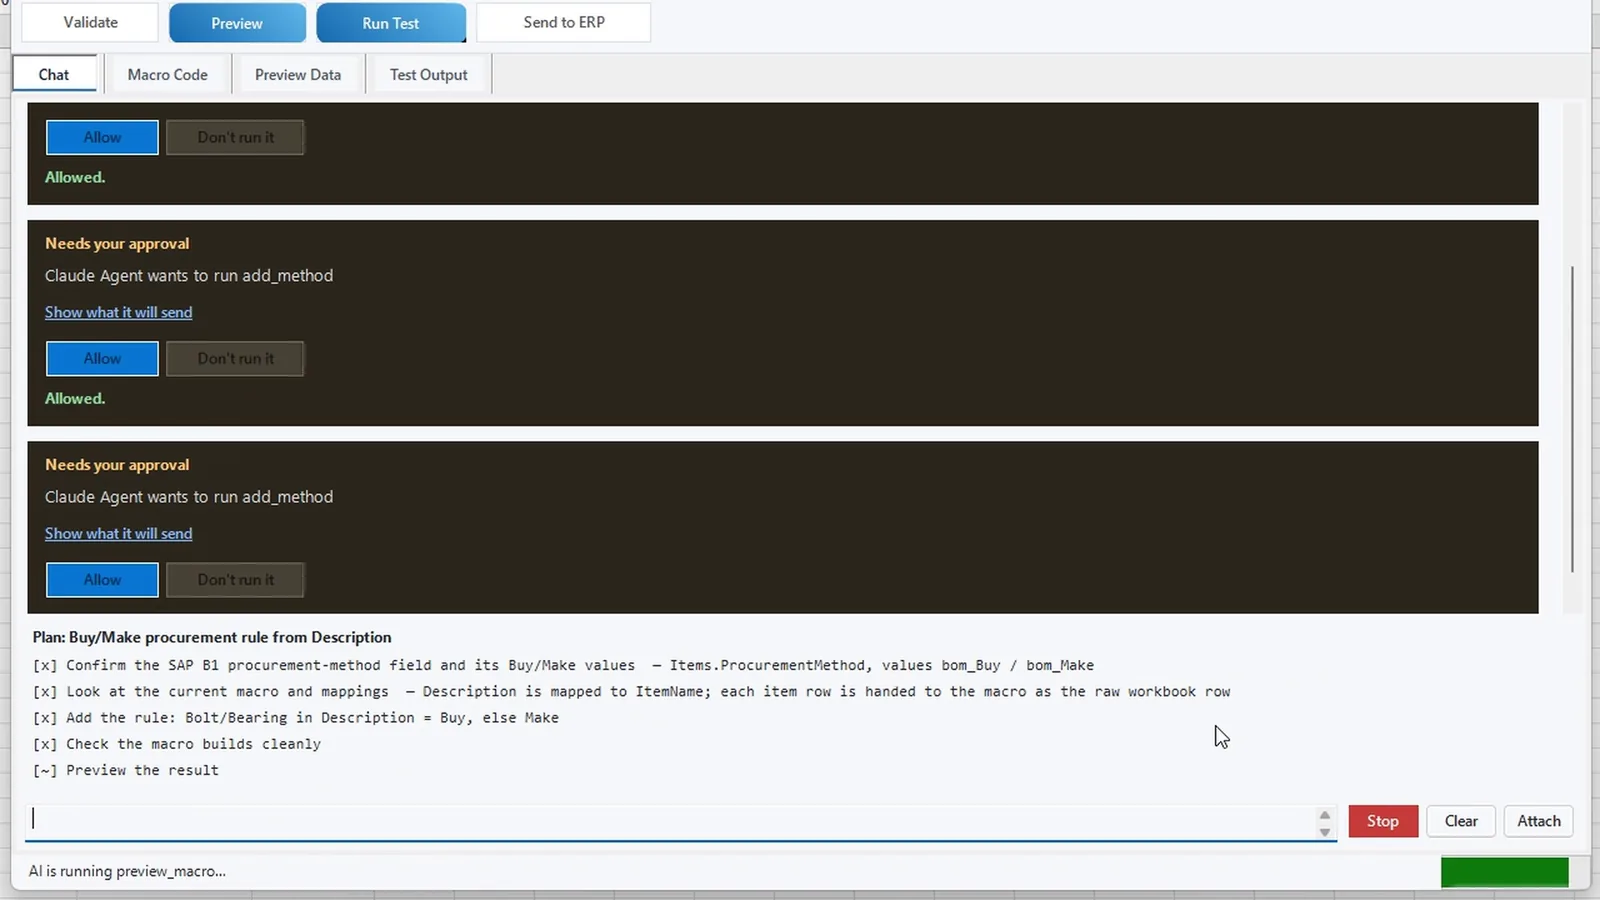Open Show what it will send in middle card

[x=119, y=312]
